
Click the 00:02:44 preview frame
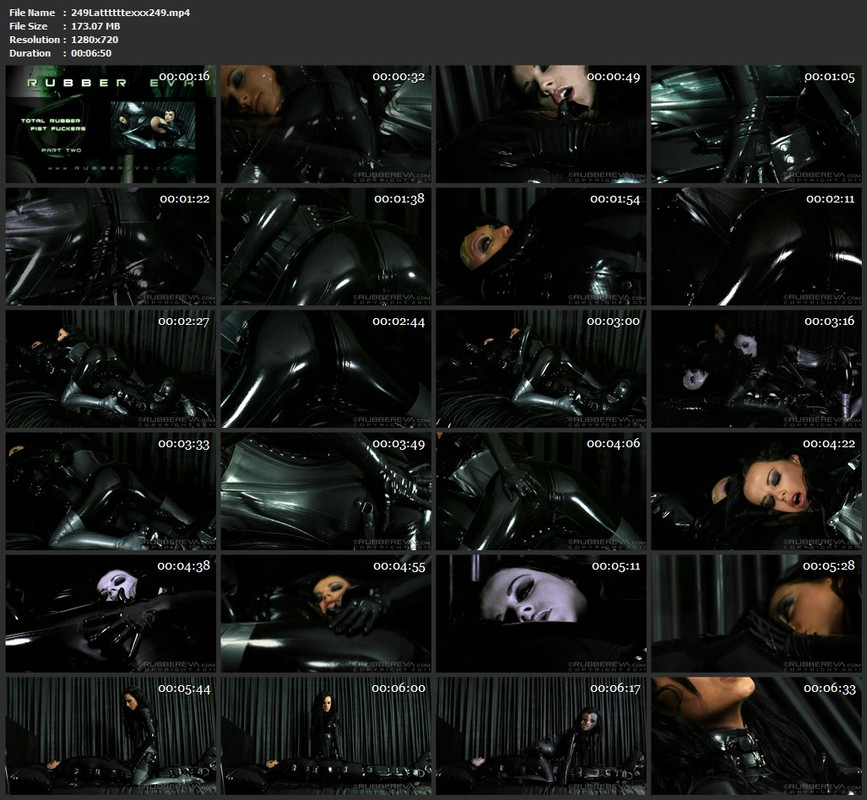(x=326, y=369)
